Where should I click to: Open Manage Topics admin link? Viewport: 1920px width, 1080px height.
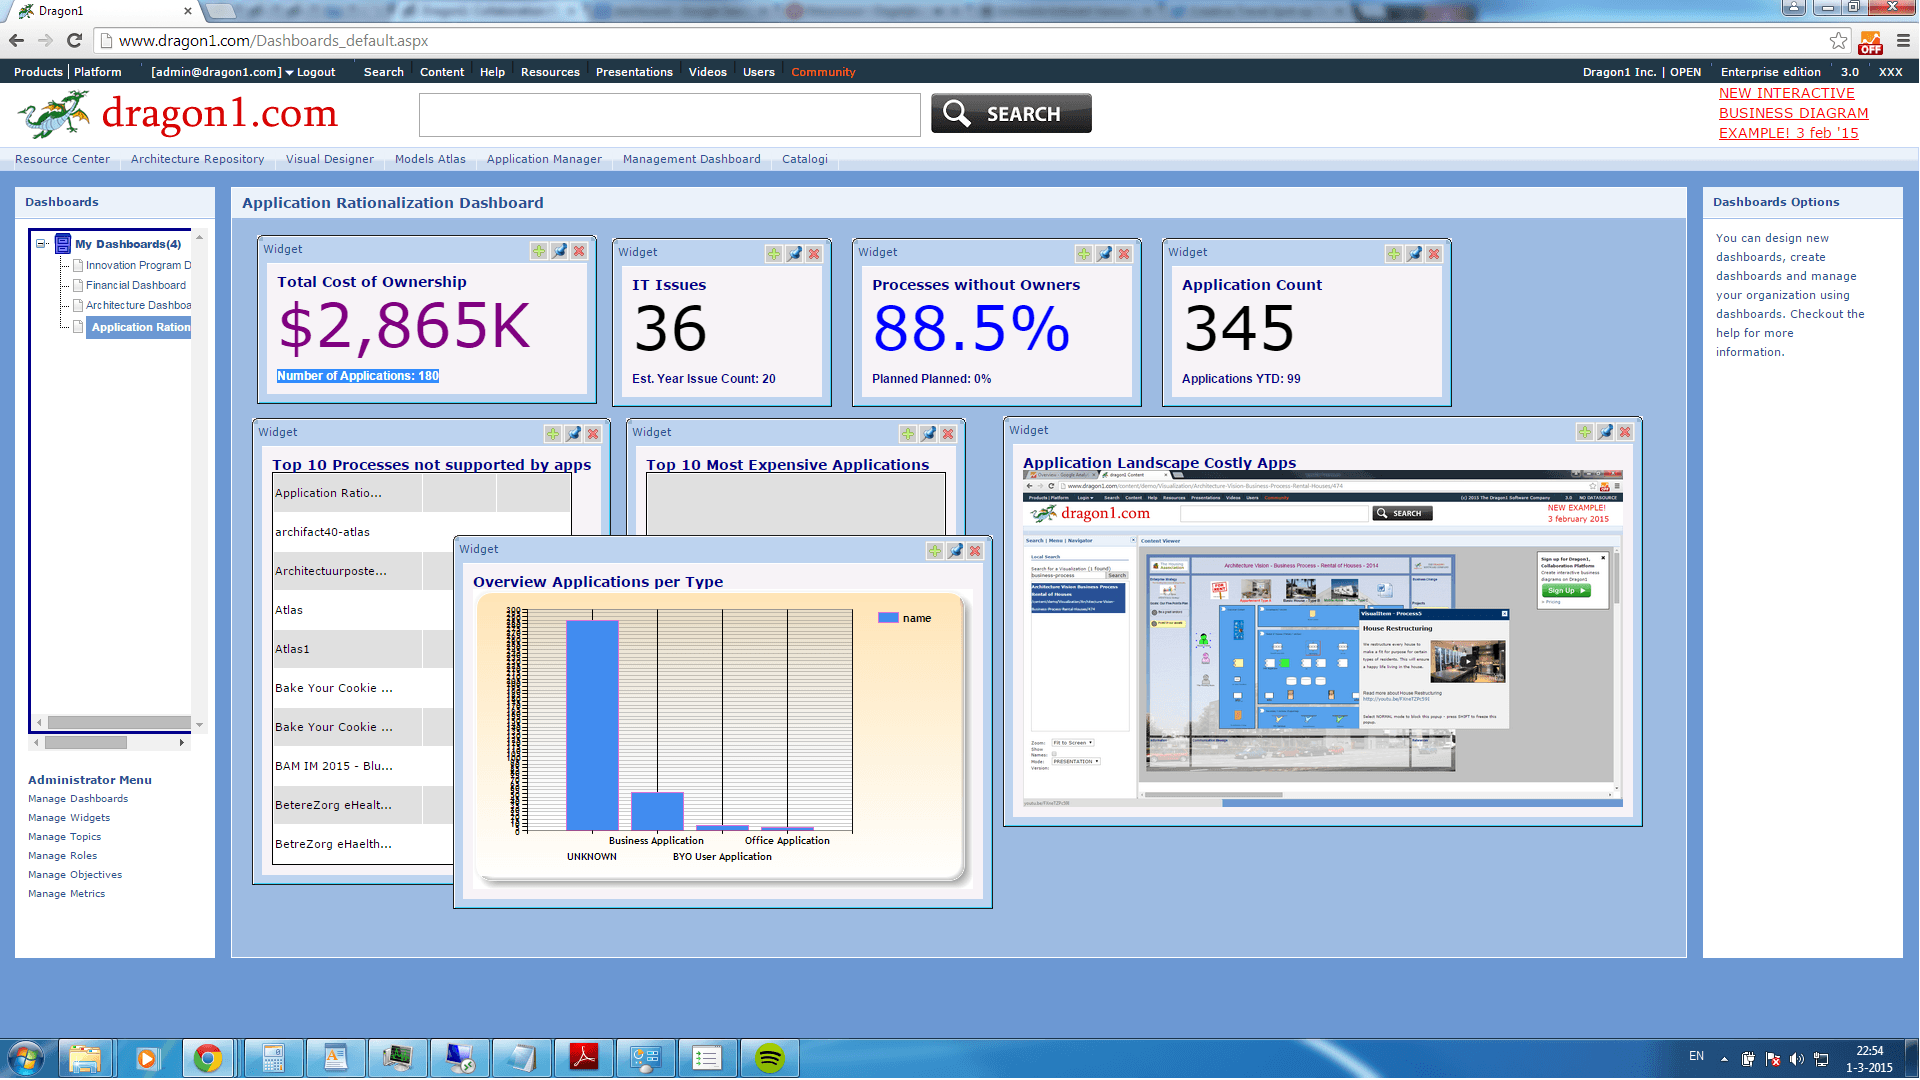[x=64, y=837]
